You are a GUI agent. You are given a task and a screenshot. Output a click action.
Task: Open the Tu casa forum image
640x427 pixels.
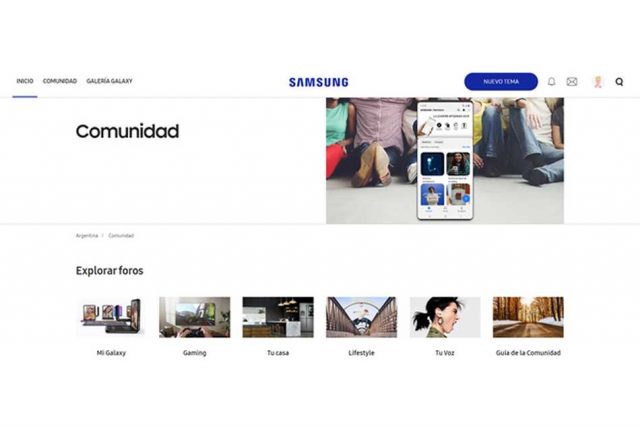tap(278, 317)
